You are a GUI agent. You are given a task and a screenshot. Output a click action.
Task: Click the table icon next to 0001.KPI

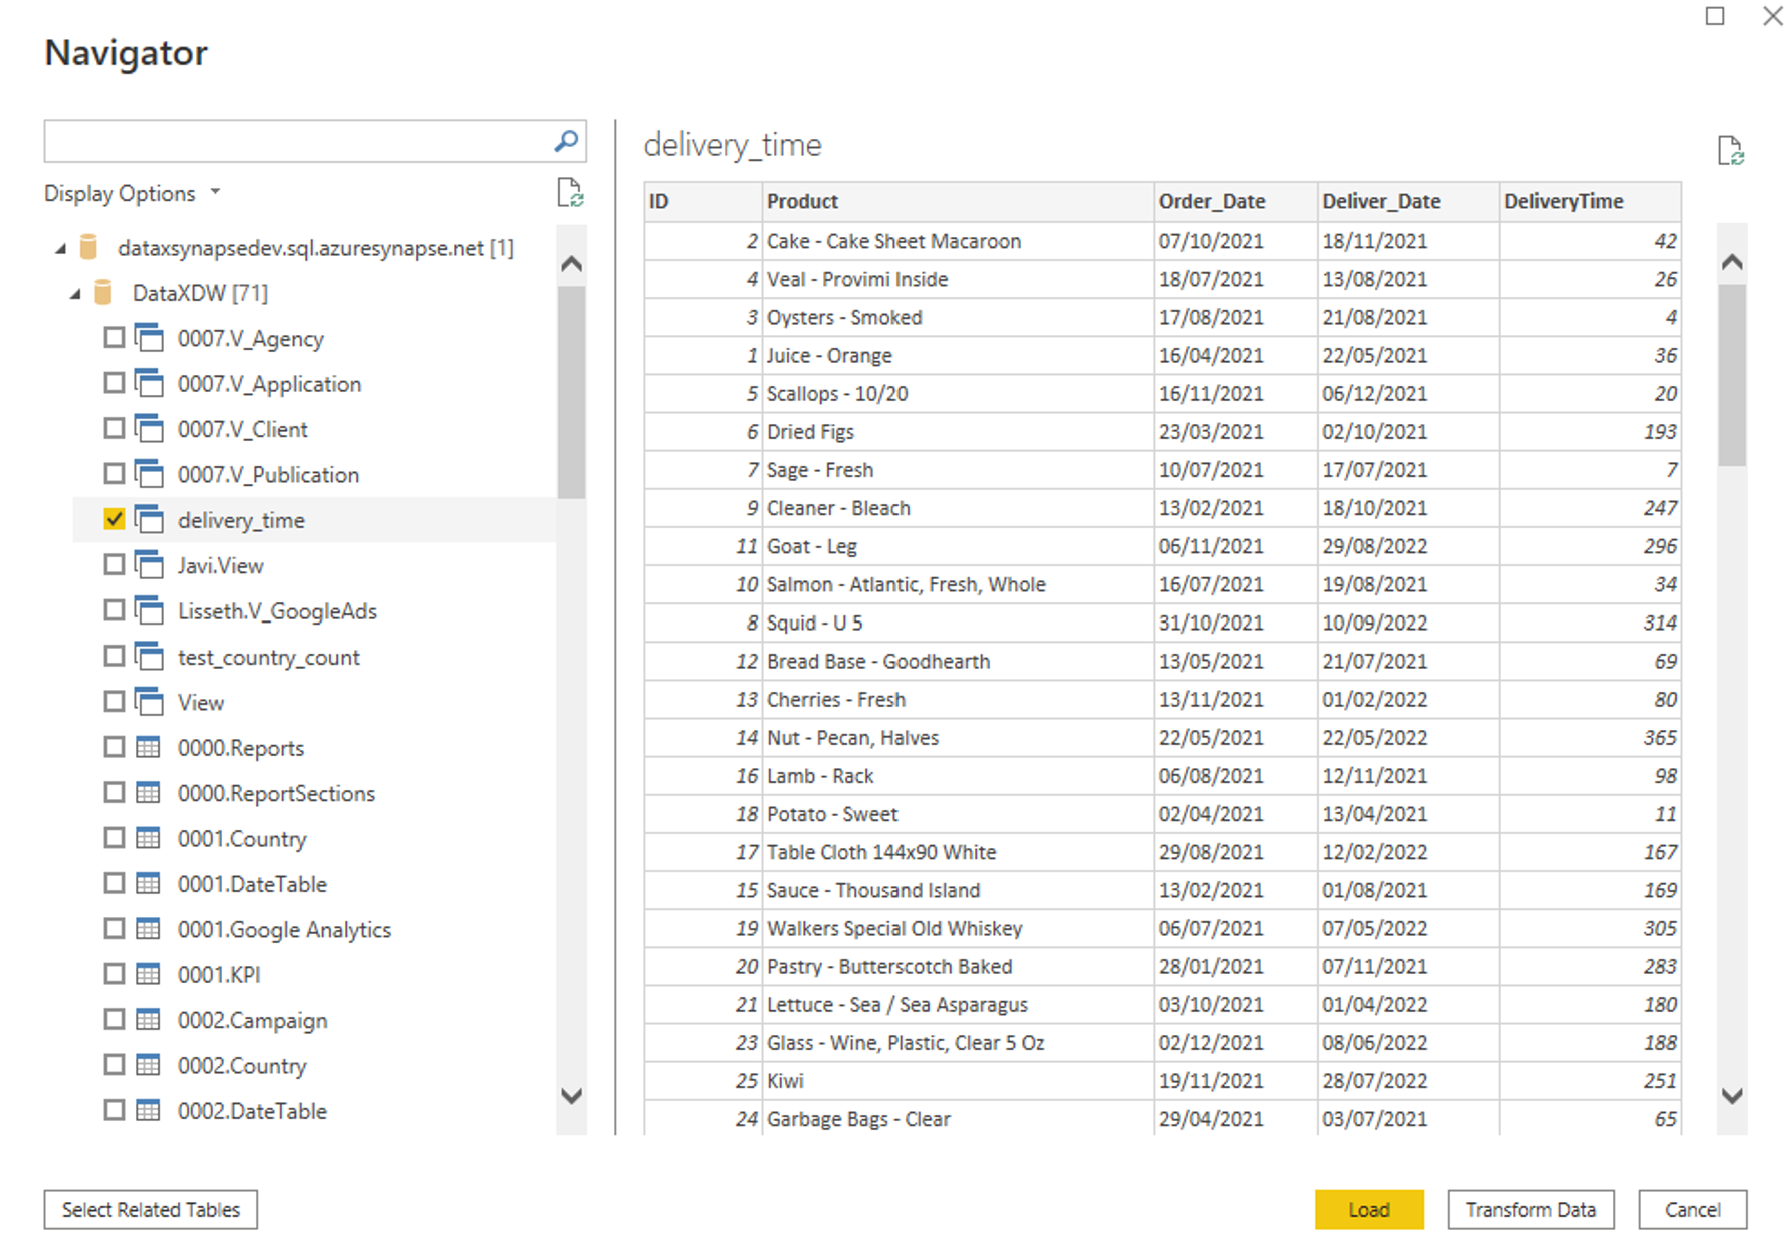(149, 974)
